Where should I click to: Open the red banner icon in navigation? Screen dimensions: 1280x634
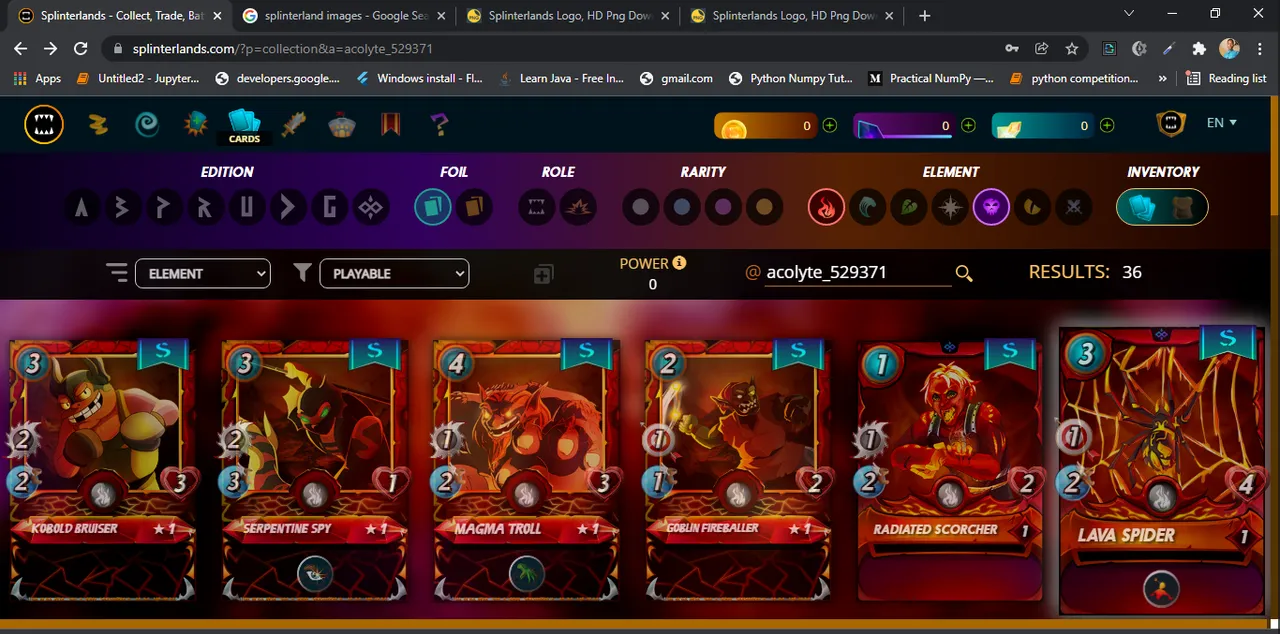click(x=390, y=125)
